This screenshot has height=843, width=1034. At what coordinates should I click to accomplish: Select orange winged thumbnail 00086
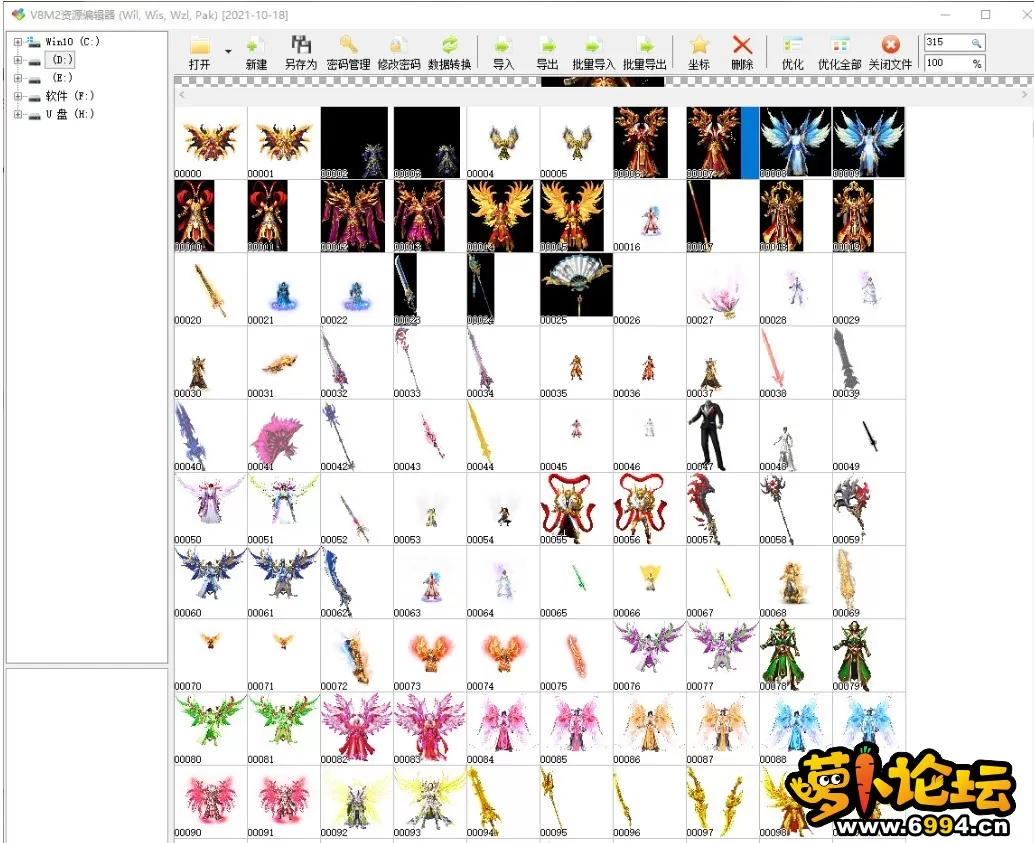(649, 728)
